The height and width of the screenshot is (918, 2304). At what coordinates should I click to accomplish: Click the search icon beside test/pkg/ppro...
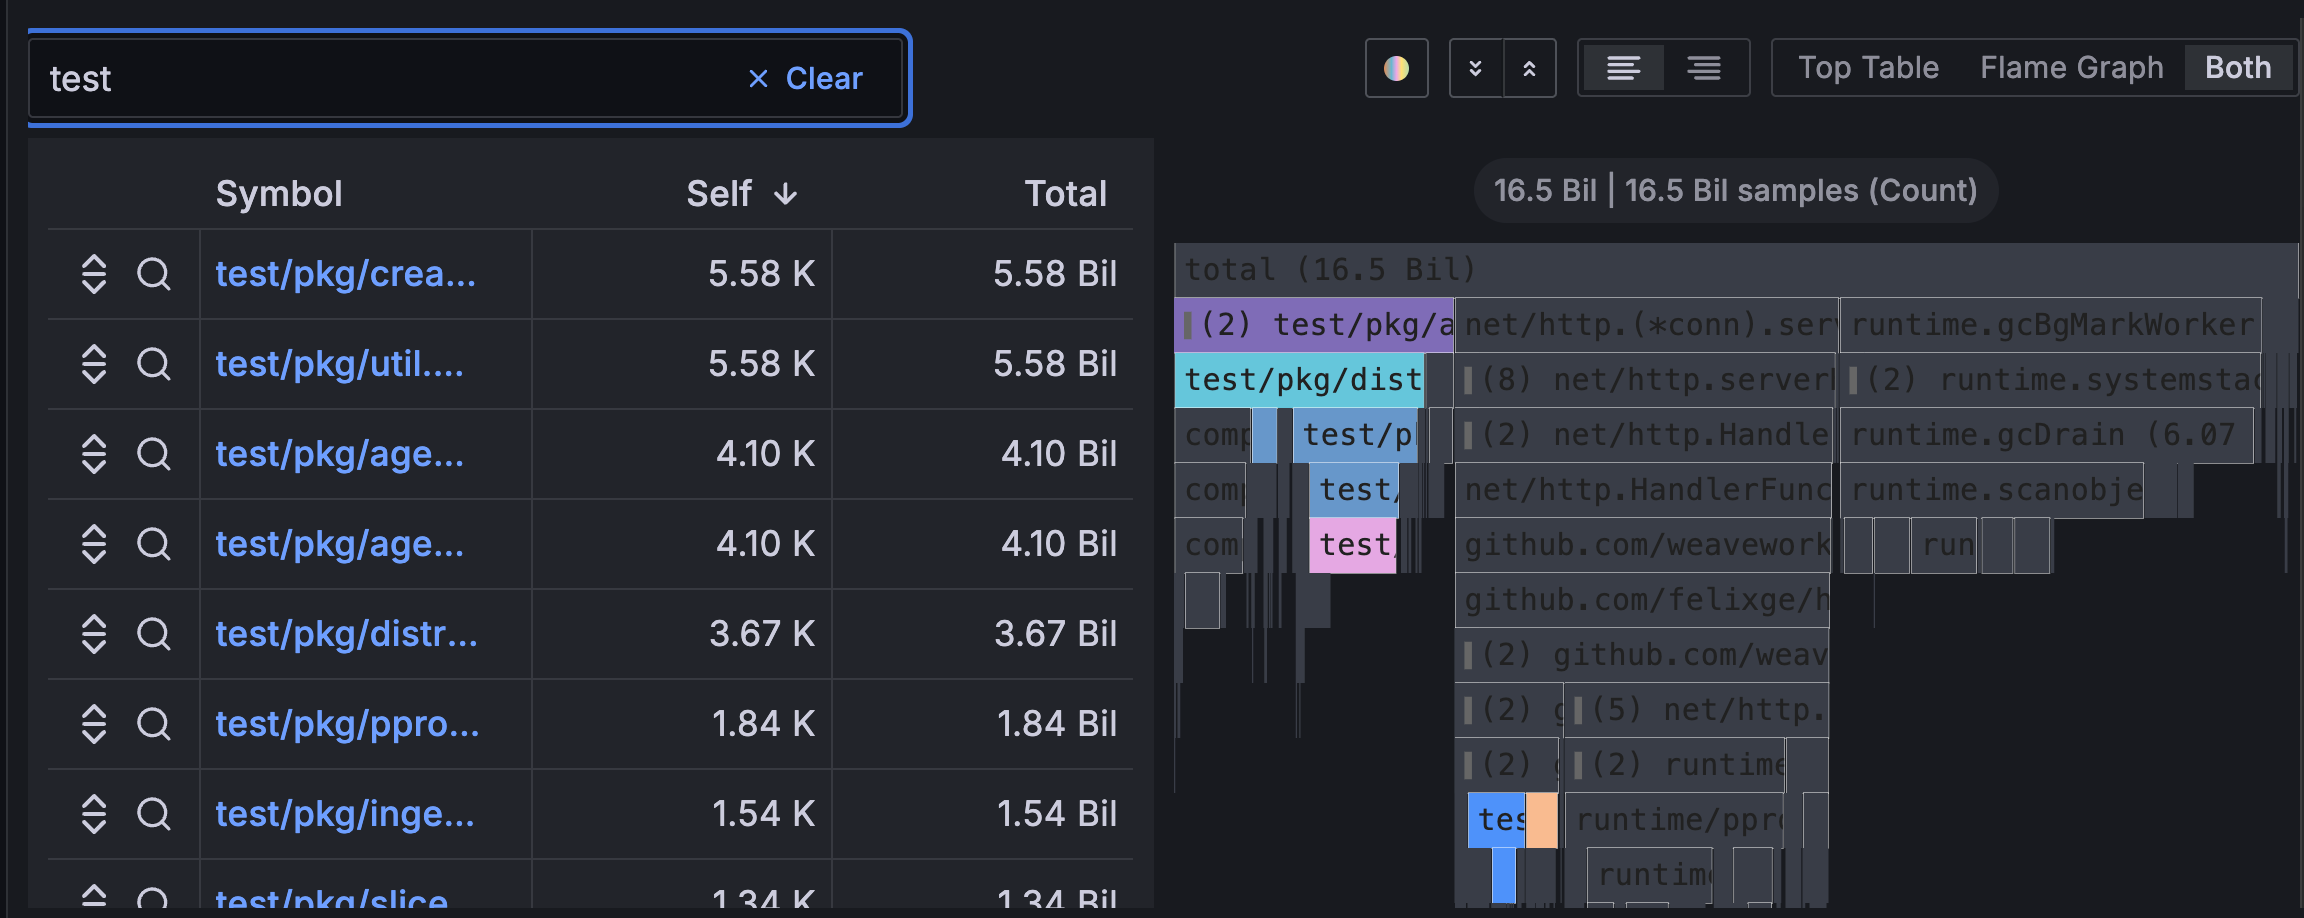155,724
